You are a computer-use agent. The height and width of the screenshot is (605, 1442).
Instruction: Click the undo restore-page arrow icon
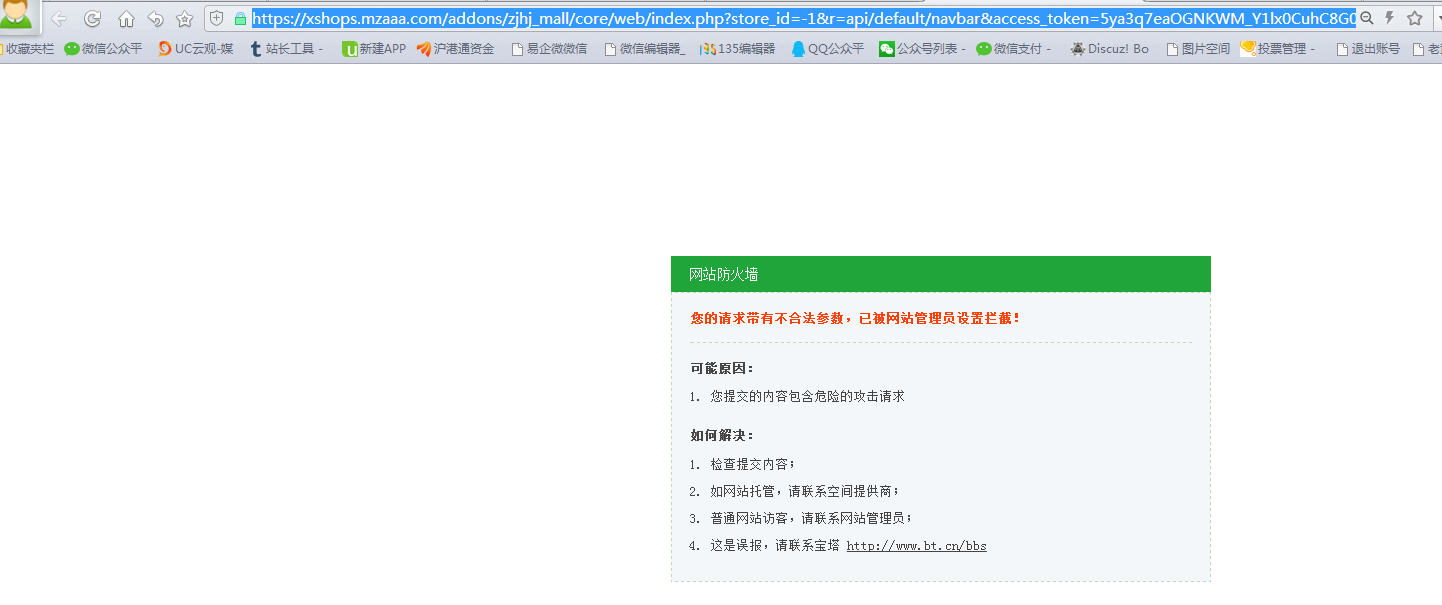(155, 18)
